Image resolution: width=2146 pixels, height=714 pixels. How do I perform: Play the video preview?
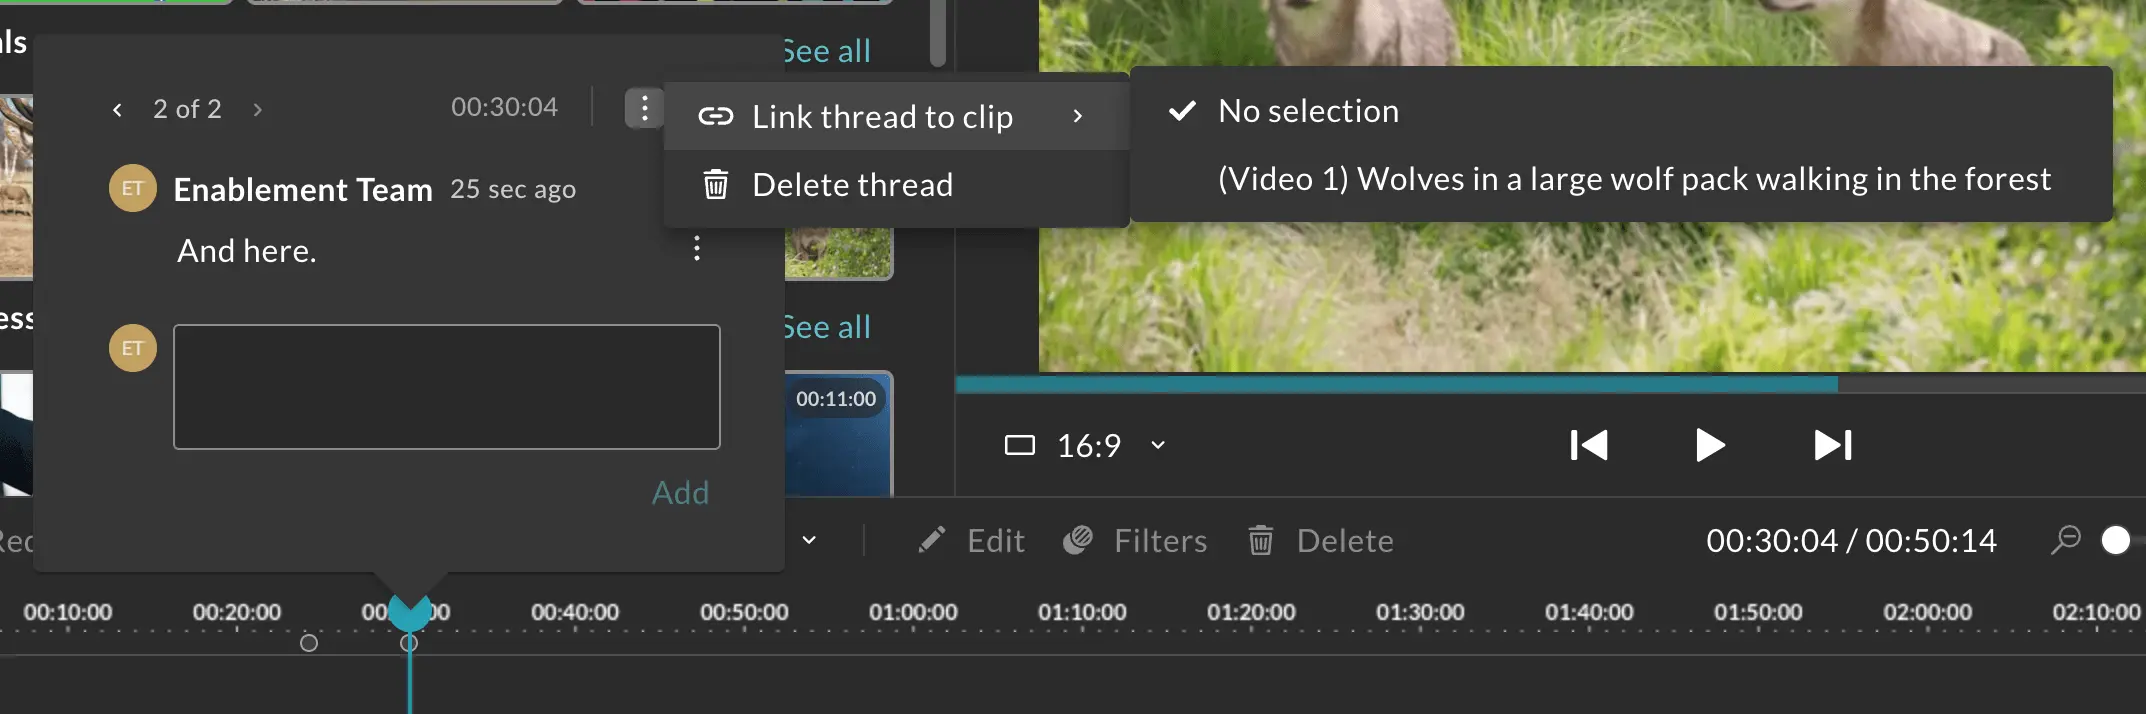pos(1710,445)
